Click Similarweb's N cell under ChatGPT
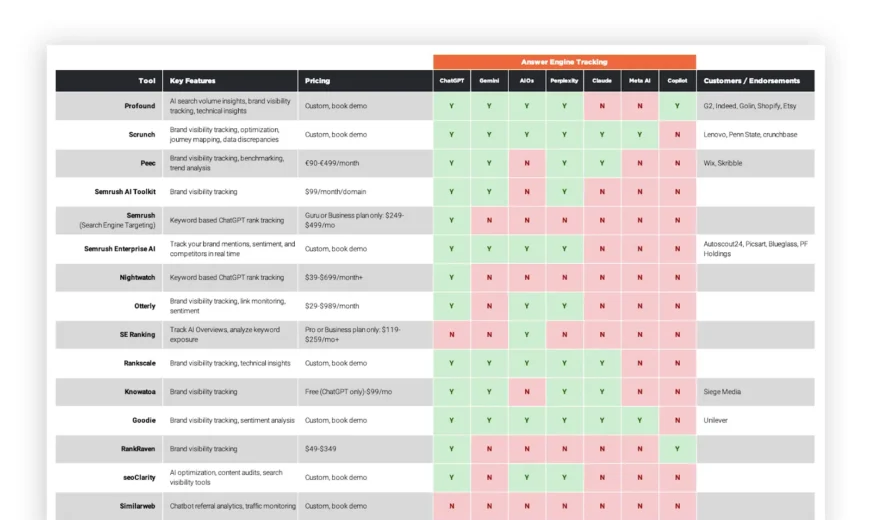The height and width of the screenshot is (520, 870). click(x=452, y=506)
